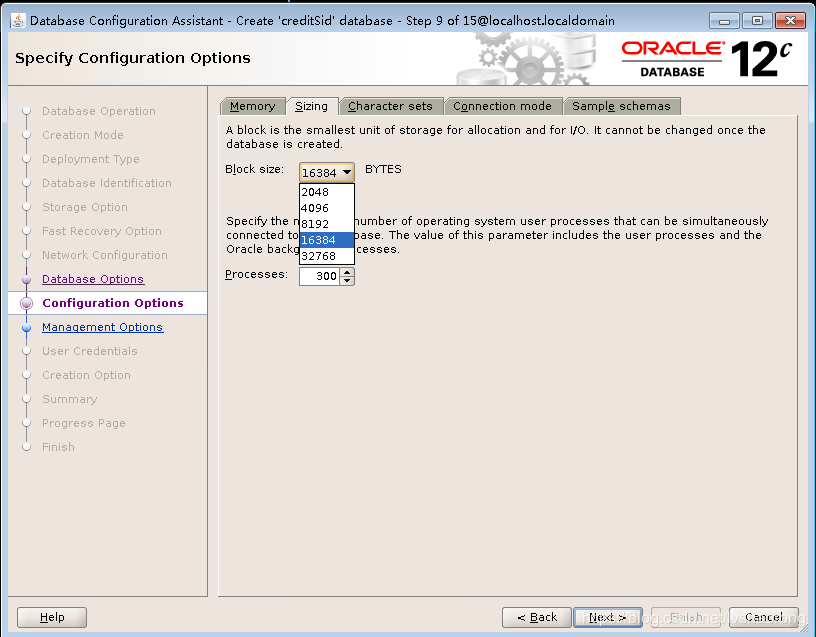Click the Creation Mode step label
The height and width of the screenshot is (637, 816).
83,135
